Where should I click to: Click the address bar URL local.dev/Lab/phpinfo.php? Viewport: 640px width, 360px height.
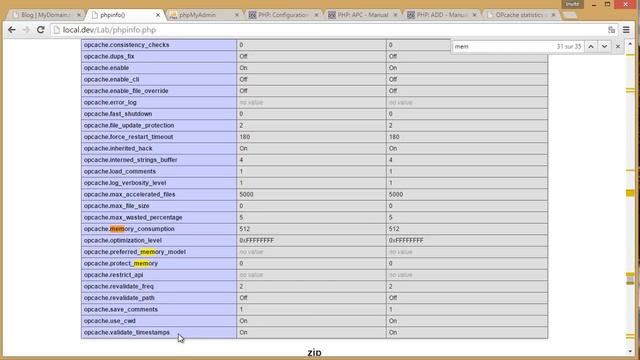(109, 30)
